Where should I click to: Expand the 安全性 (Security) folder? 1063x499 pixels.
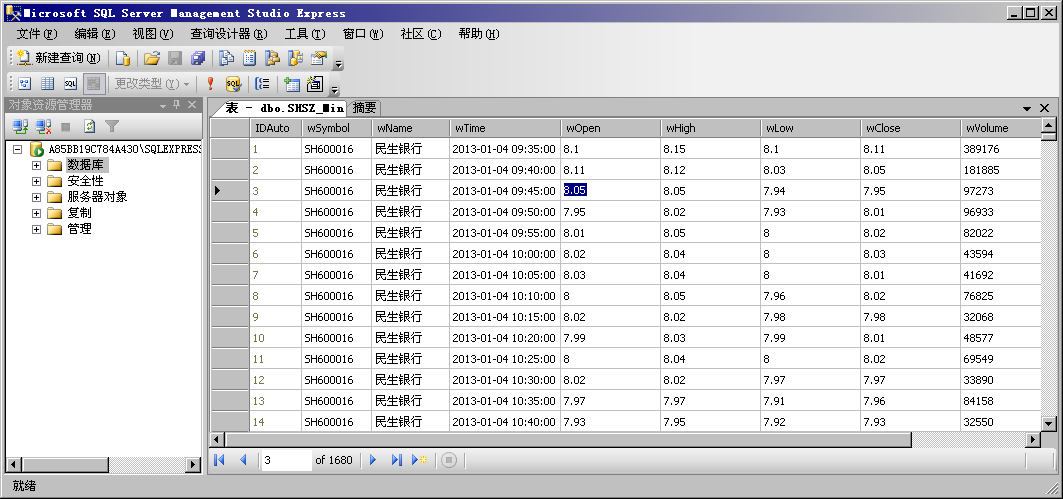point(36,181)
